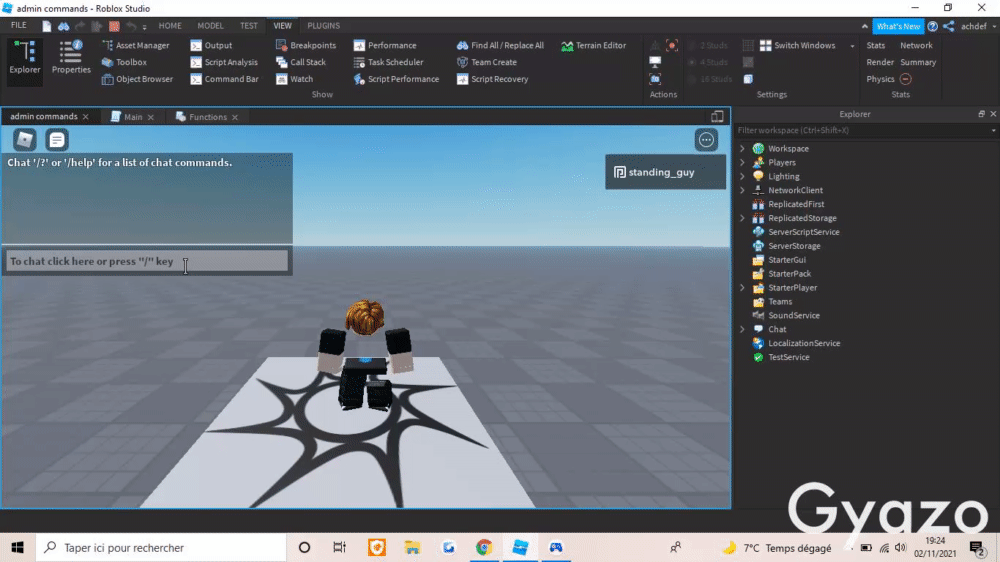
Task: Click the Windows Start button
Action: click(x=17, y=547)
